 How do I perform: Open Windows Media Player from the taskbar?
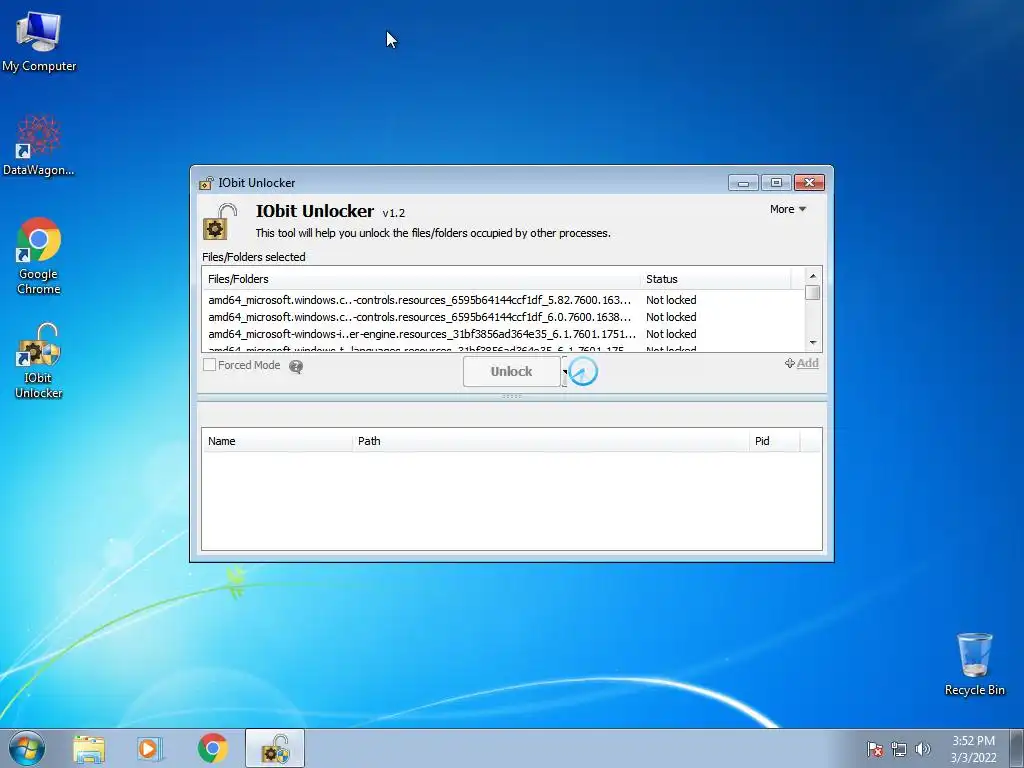tap(150, 749)
